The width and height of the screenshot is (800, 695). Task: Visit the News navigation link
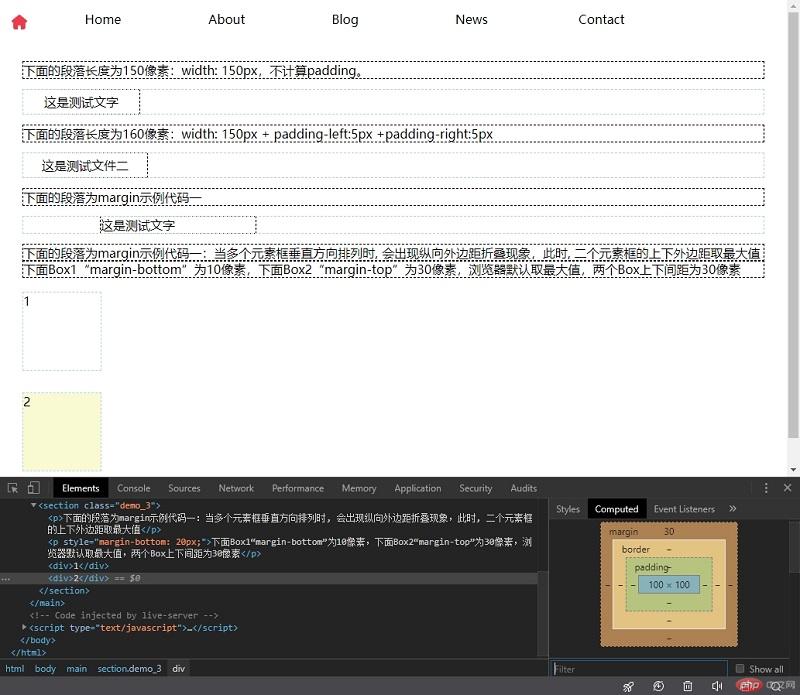click(x=471, y=19)
